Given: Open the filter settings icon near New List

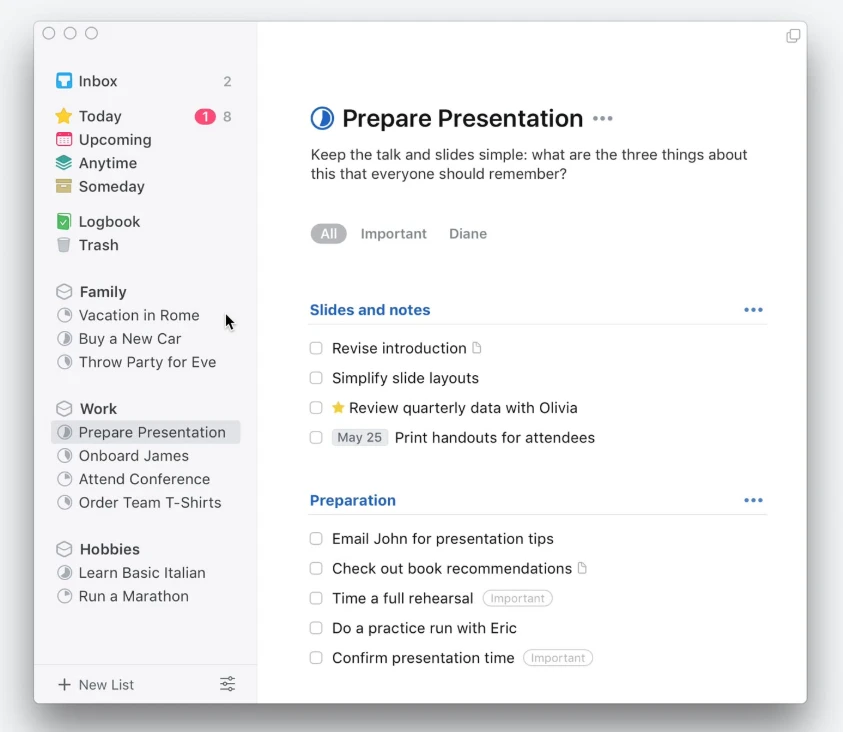Looking at the screenshot, I should click(x=227, y=684).
